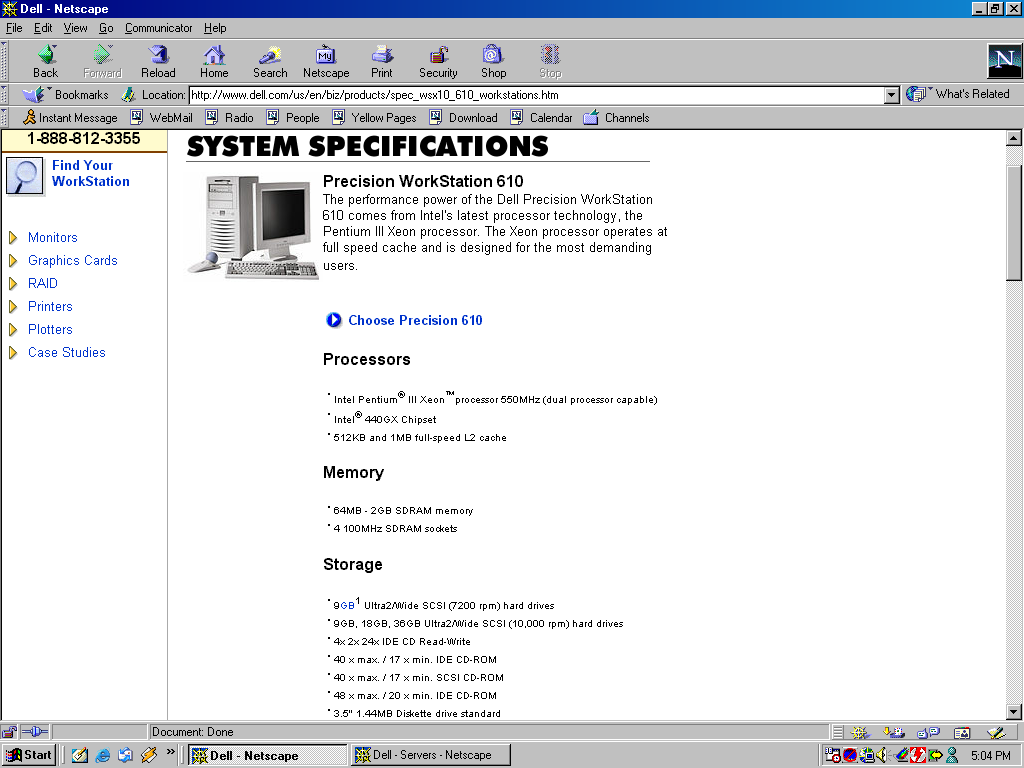
Task: Switch to Dell - Servers - Netscape window
Action: [431, 756]
